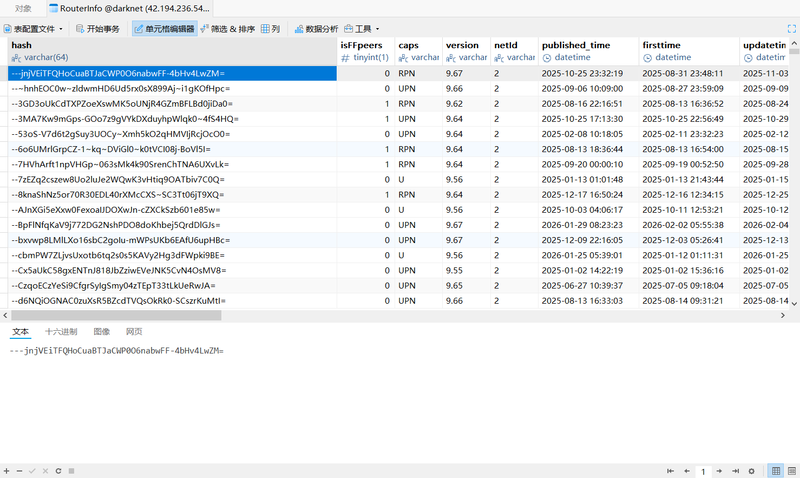This screenshot has height=478, width=800.
Task: Click the delete record minus icon
Action: pyautogui.click(x=19, y=470)
